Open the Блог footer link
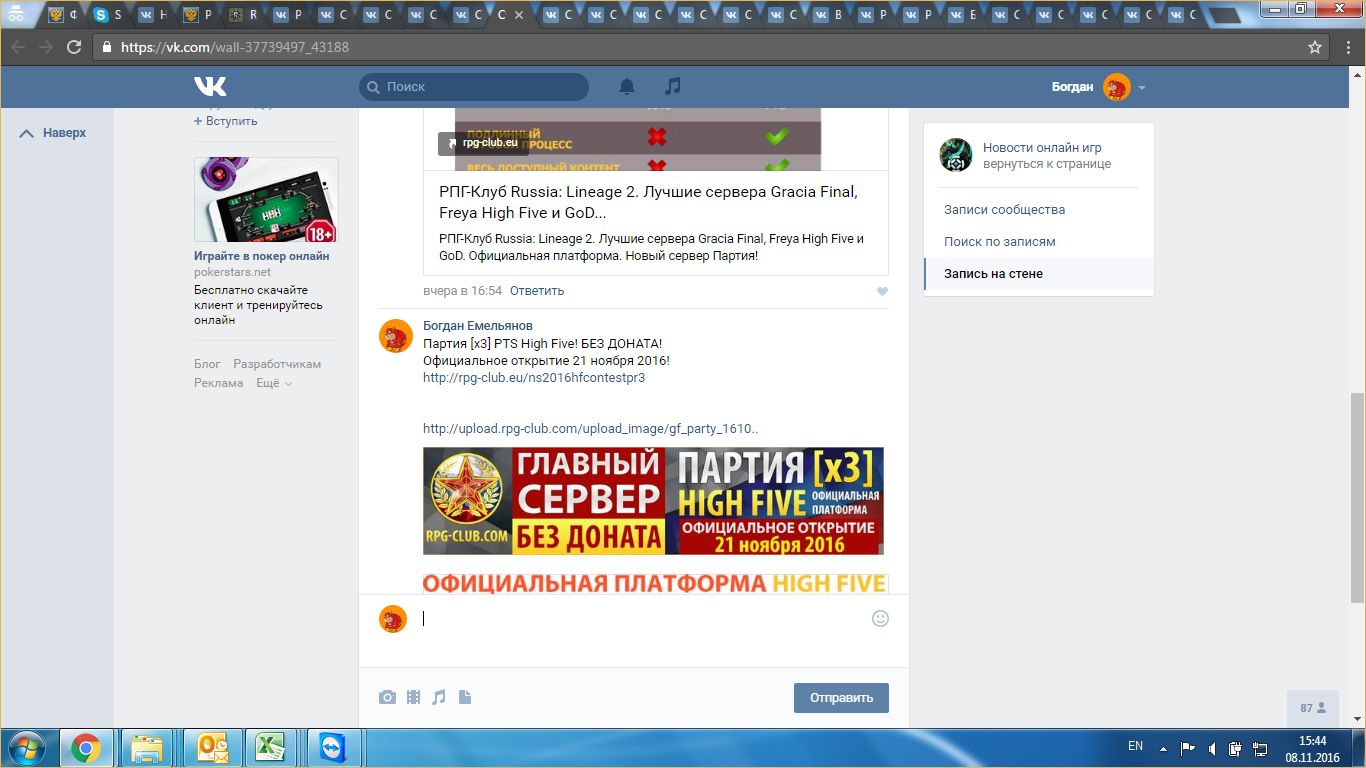Screen dimensions: 1366x768 (x=207, y=364)
